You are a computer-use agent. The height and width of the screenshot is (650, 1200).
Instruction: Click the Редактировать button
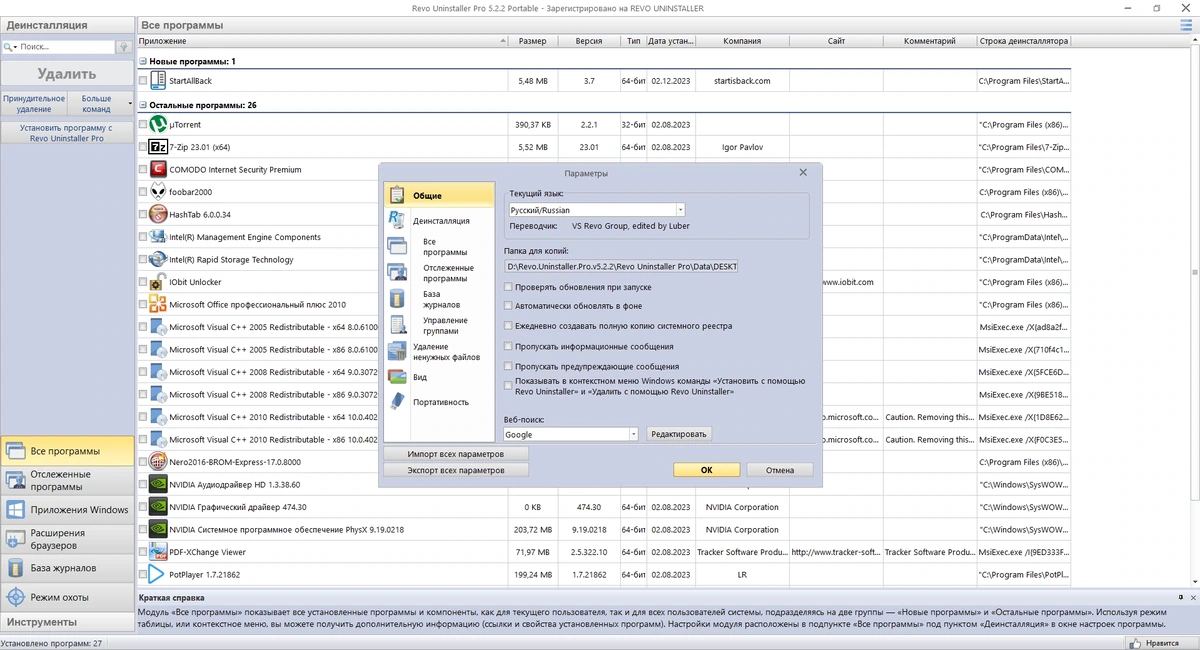[679, 434]
